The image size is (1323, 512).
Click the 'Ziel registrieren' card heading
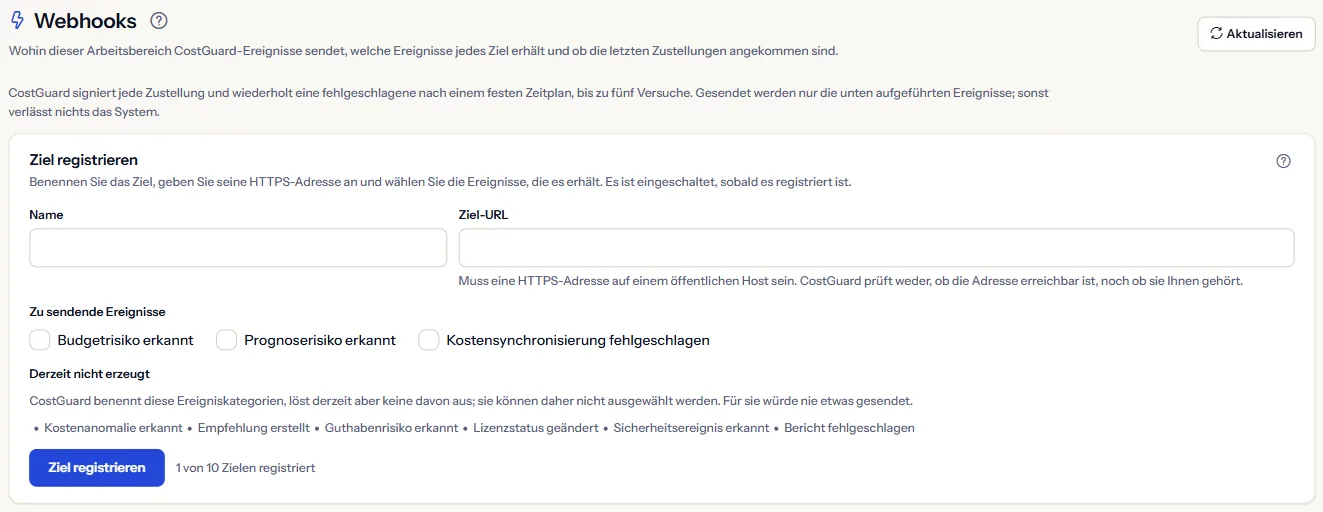[84, 160]
